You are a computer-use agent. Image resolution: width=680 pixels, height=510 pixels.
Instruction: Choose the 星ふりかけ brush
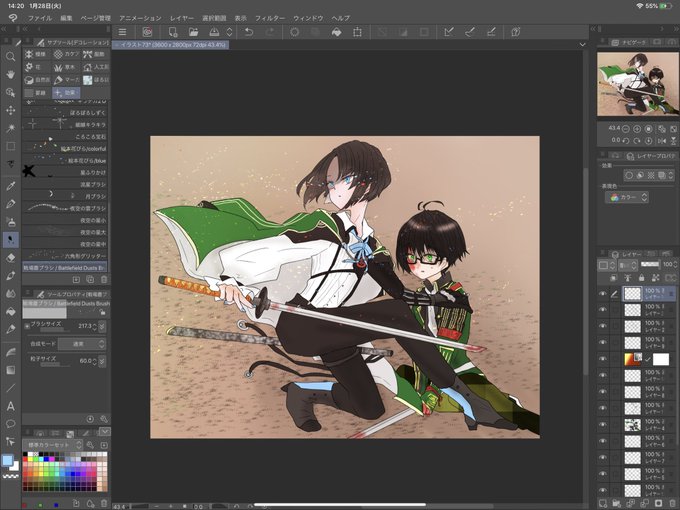[x=65, y=172]
